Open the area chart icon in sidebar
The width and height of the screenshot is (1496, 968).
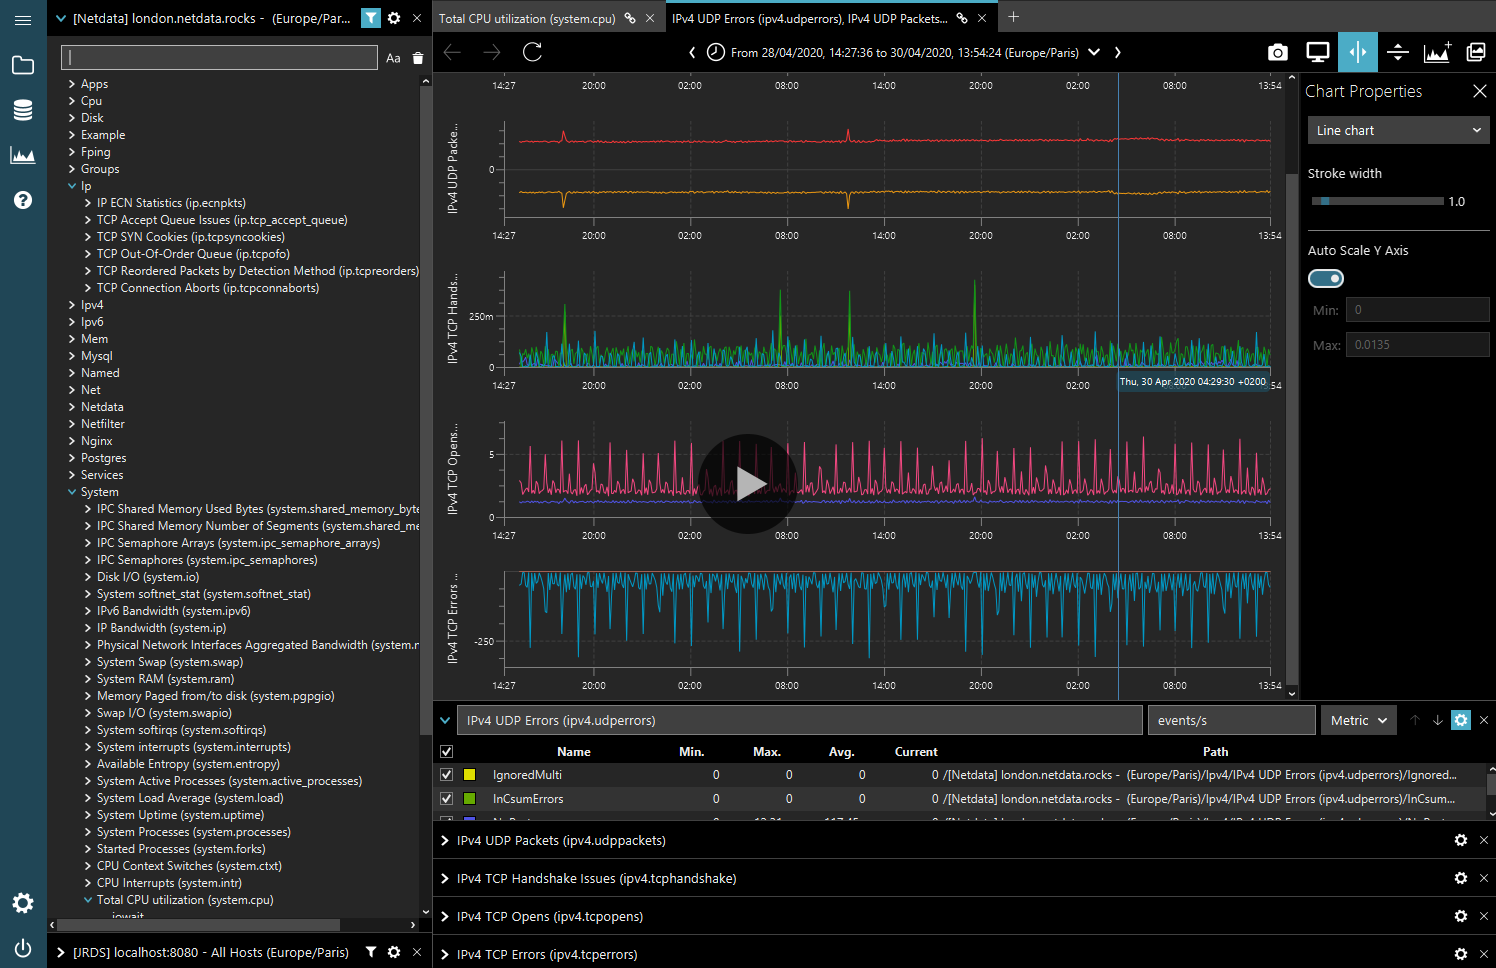pyautogui.click(x=23, y=155)
